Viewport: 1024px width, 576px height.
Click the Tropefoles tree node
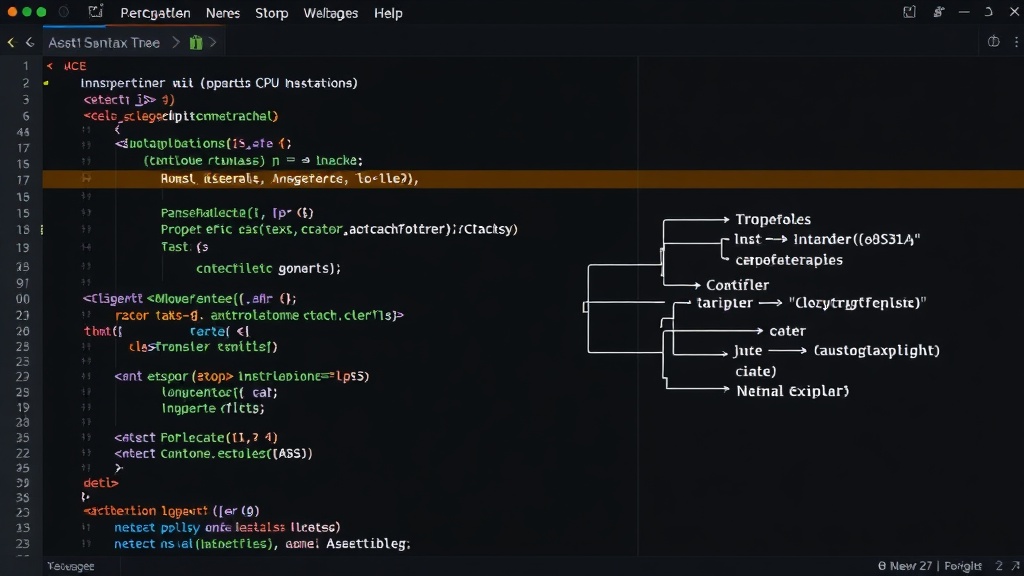tap(773, 219)
